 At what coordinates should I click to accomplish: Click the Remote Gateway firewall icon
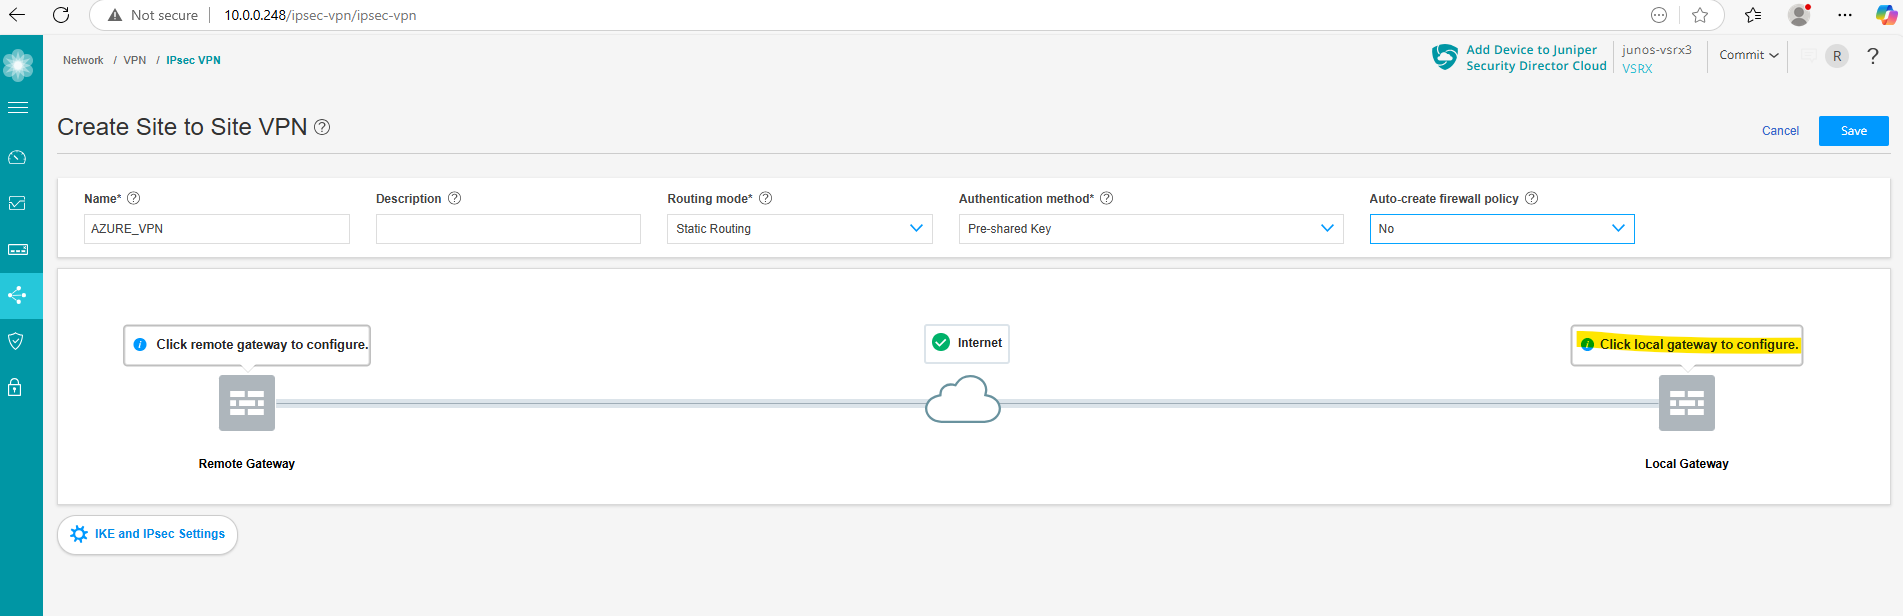click(x=247, y=403)
